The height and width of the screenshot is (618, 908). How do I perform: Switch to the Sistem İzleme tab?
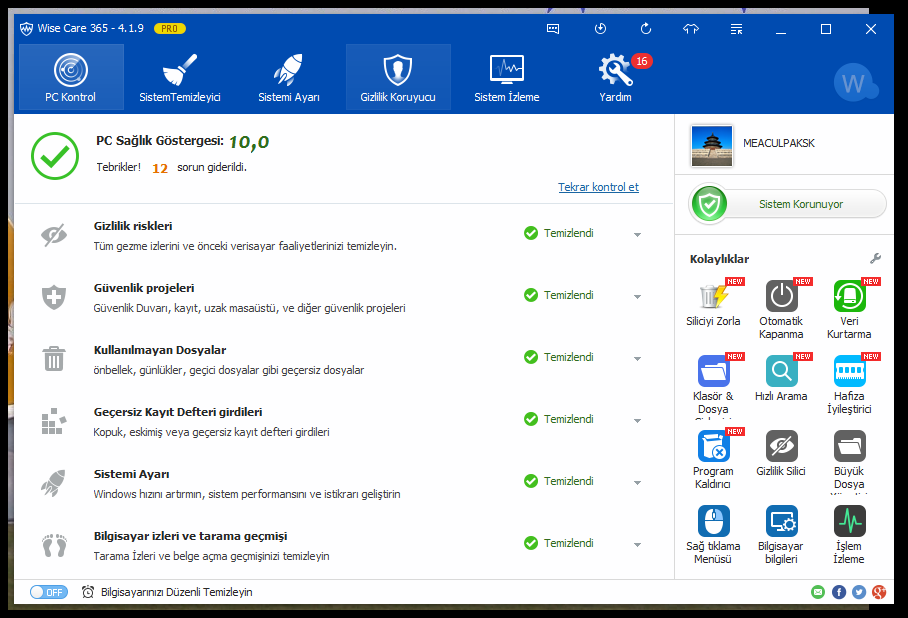(x=507, y=77)
